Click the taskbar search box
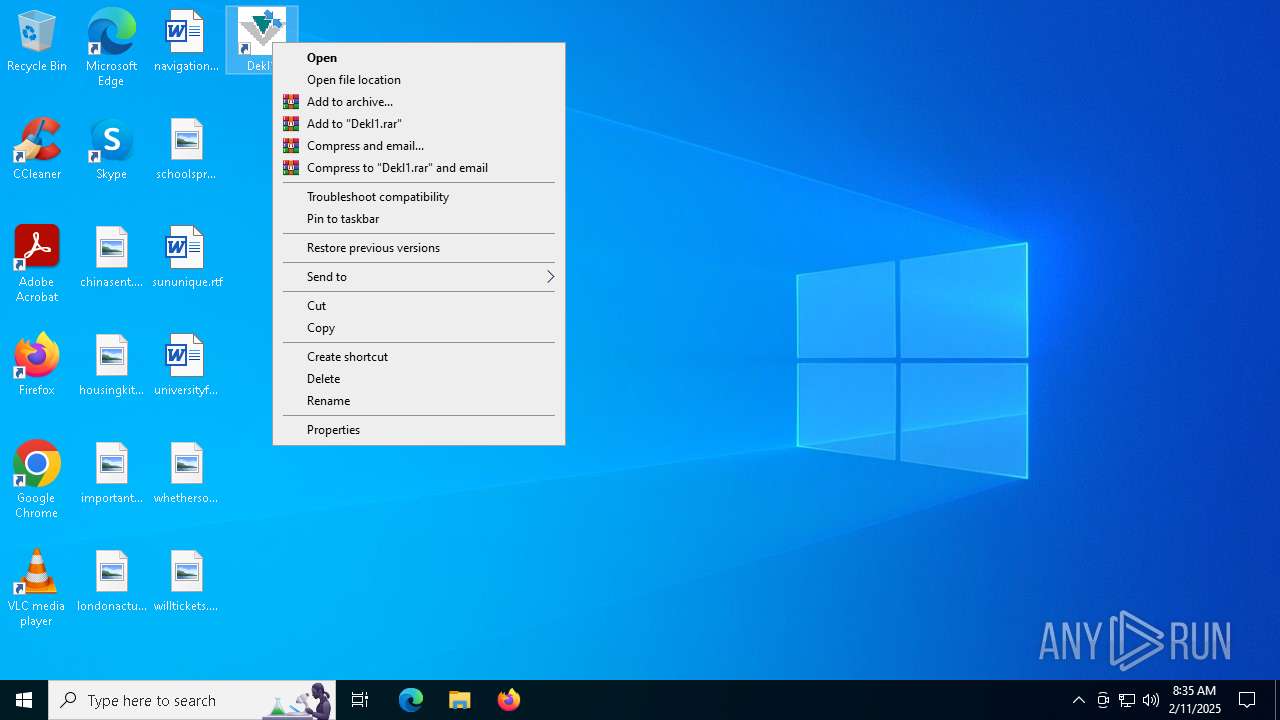Image resolution: width=1280 pixels, height=720 pixels. coord(192,700)
